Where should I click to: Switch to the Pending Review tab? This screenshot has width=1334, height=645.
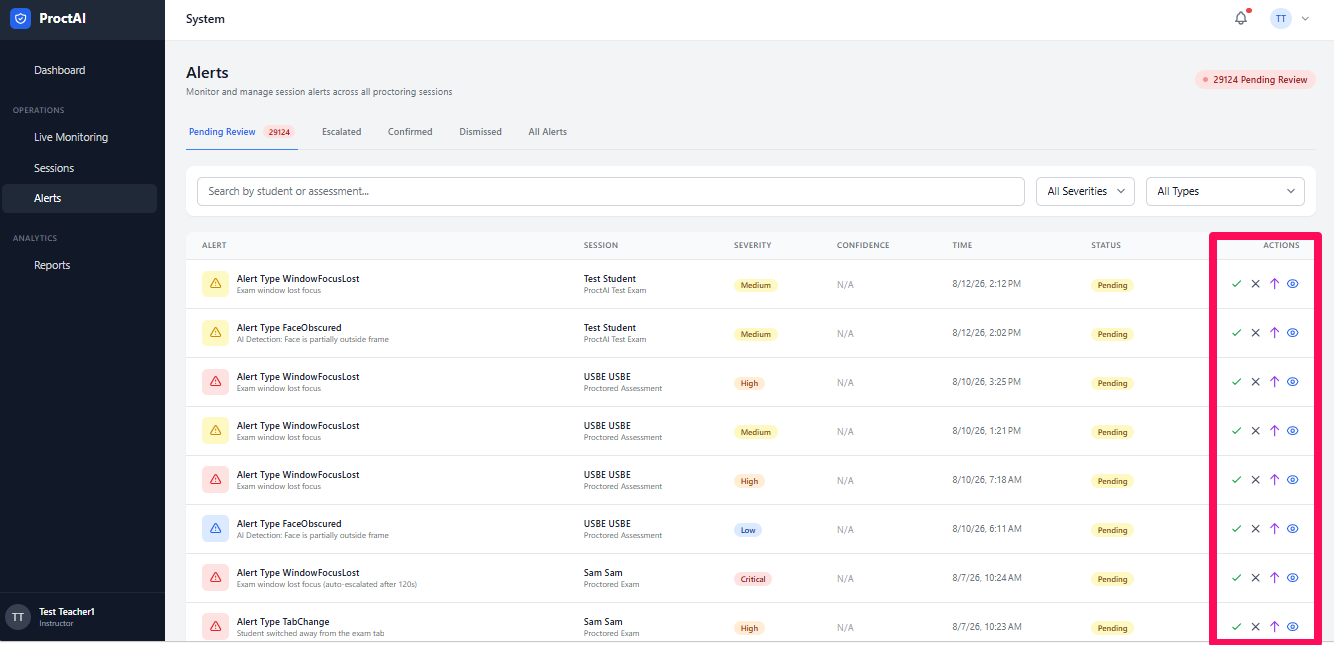(x=240, y=132)
